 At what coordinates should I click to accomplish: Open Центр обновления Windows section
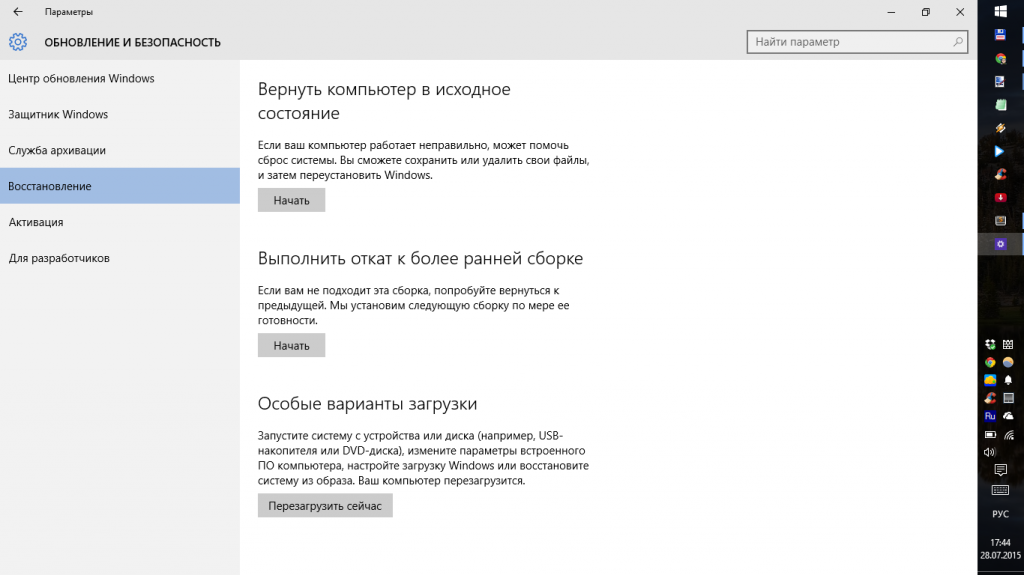pyautogui.click(x=120, y=78)
